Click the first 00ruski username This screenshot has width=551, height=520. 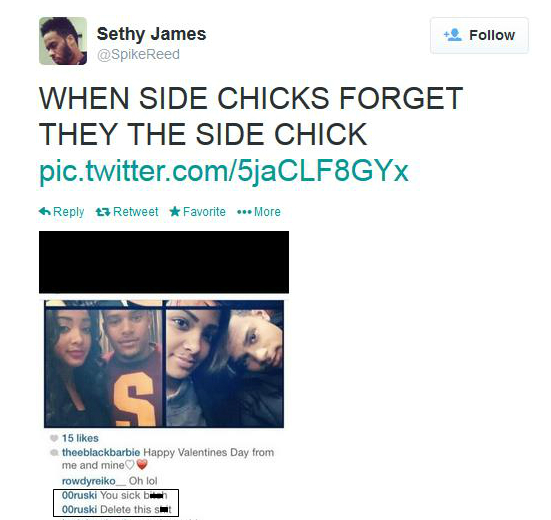point(79,495)
